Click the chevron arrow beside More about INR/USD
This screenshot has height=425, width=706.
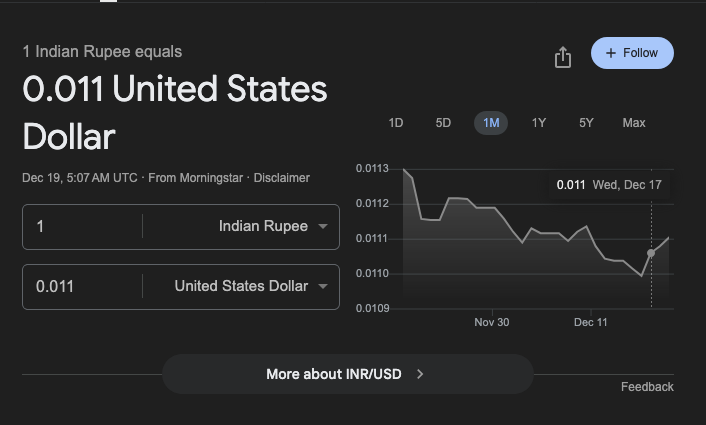coord(421,374)
